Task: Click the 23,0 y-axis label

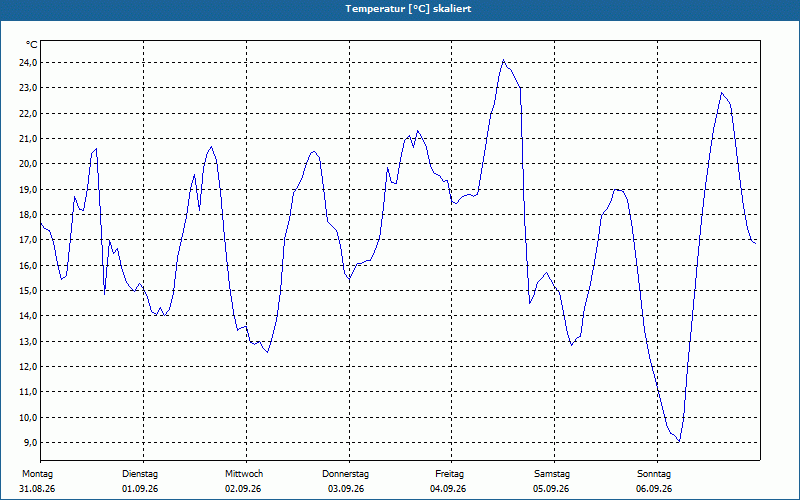Action: (28, 88)
